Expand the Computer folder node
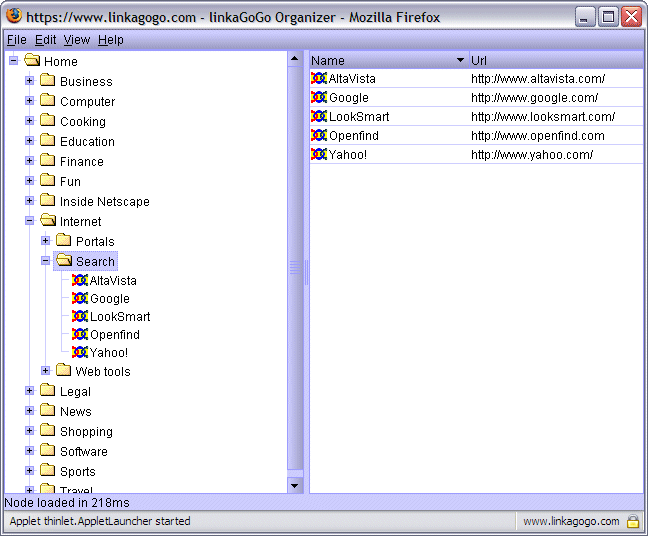 point(29,100)
